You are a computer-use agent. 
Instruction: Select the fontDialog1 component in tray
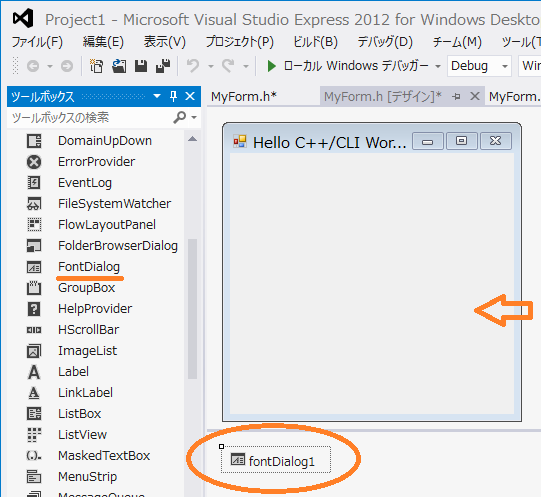coord(276,460)
